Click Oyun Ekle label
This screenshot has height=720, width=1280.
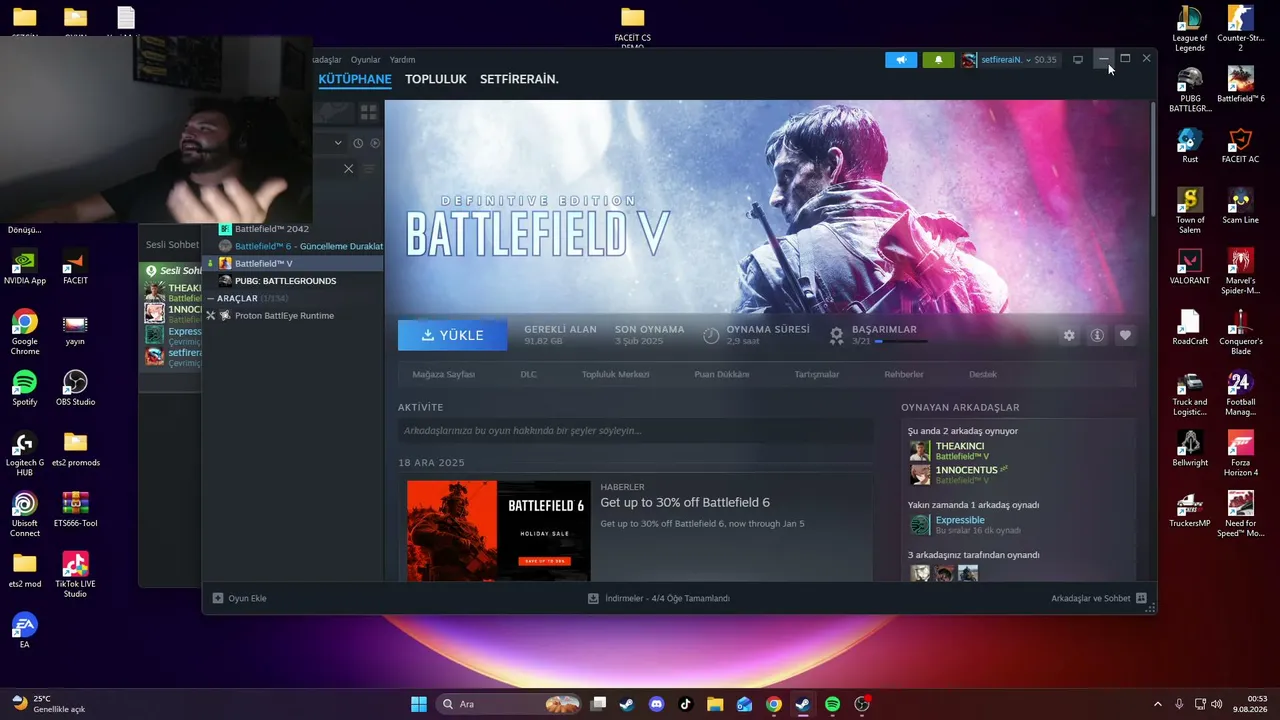click(x=247, y=598)
